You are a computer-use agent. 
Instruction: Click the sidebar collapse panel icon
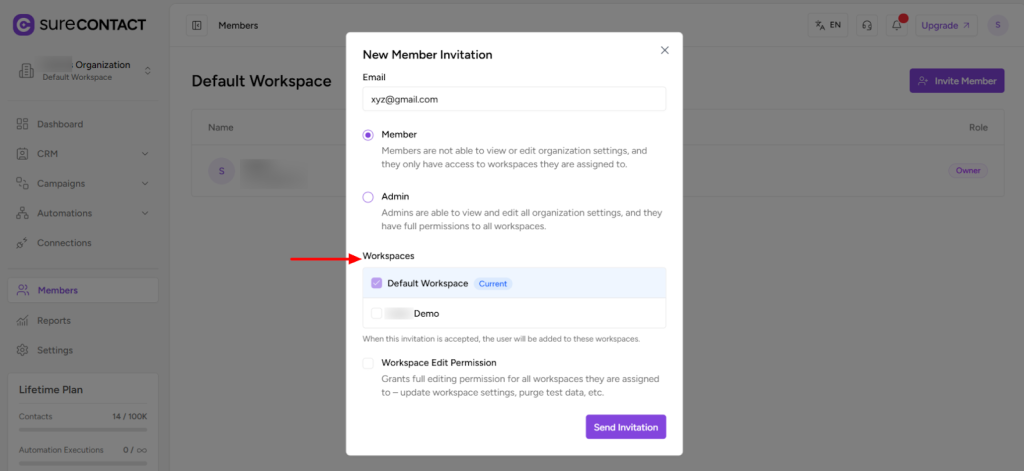197,25
